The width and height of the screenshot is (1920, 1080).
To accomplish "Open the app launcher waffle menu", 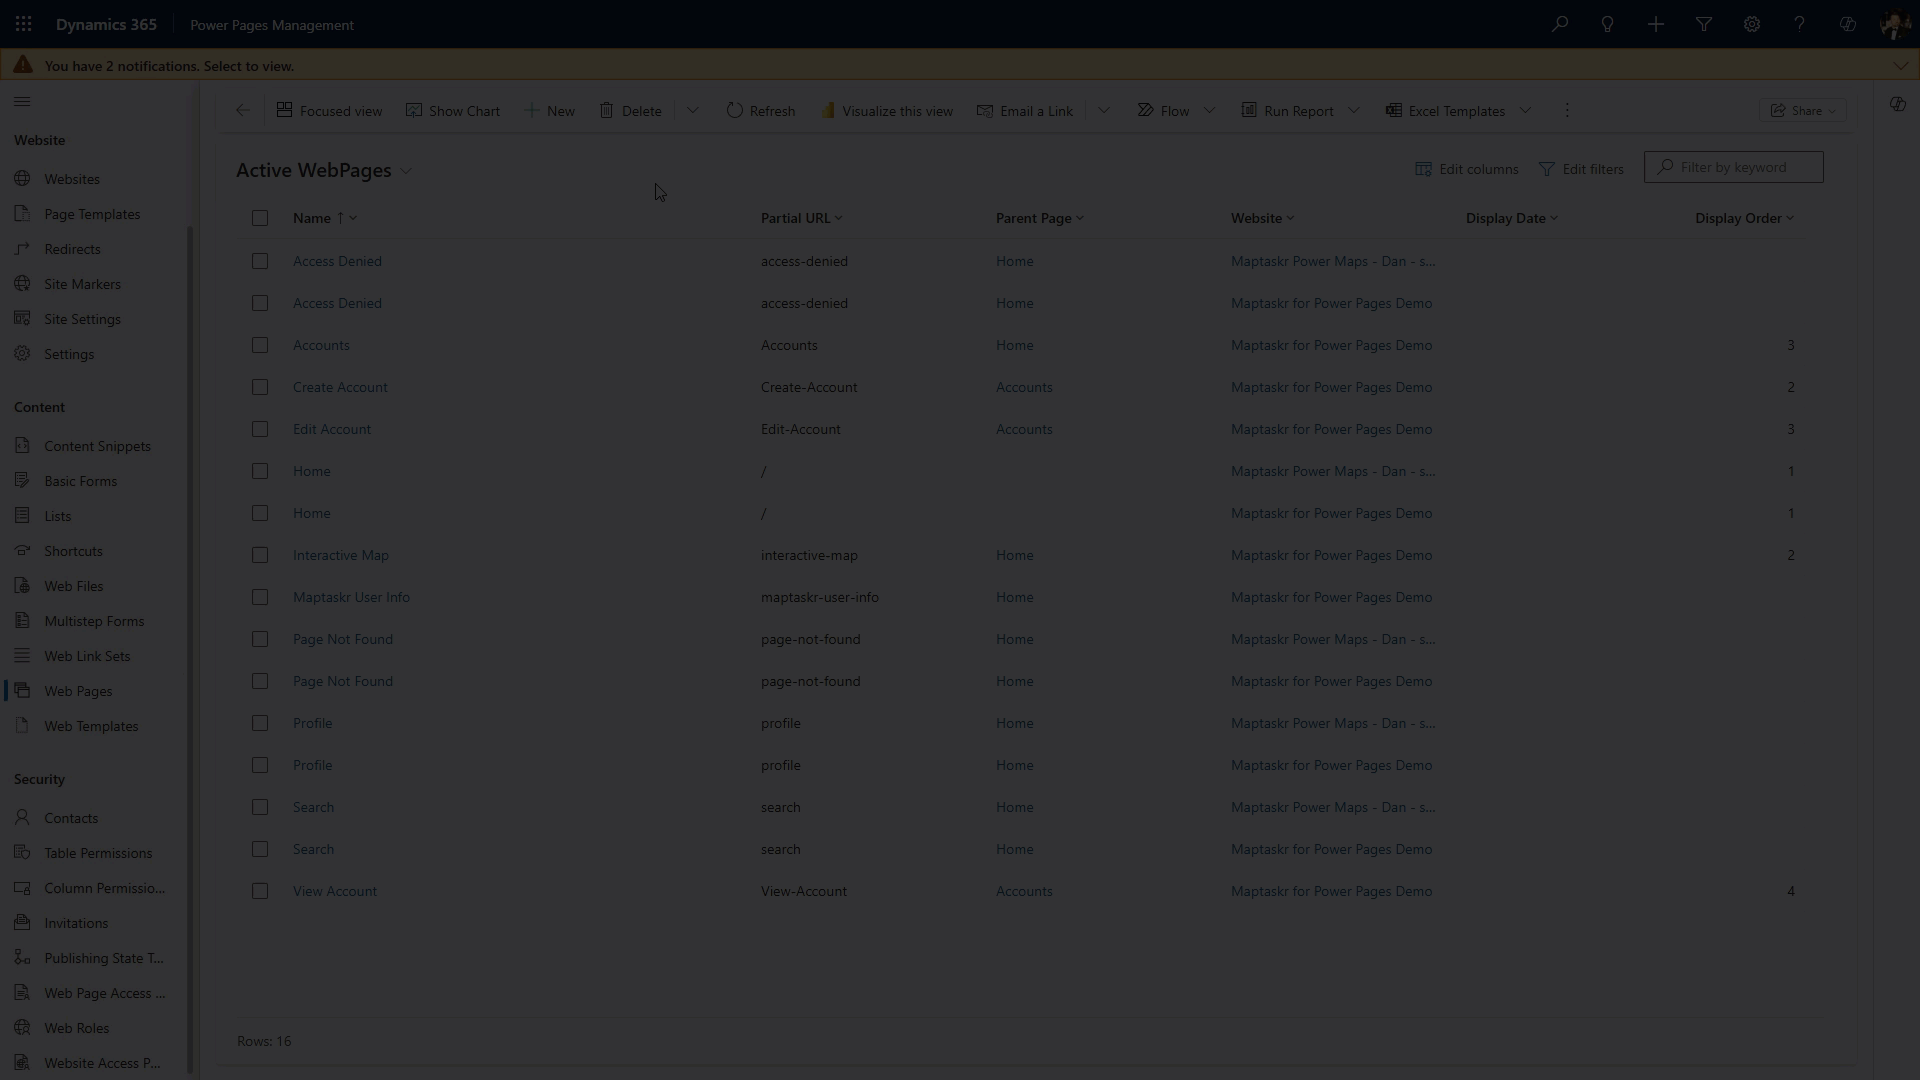I will tap(23, 24).
